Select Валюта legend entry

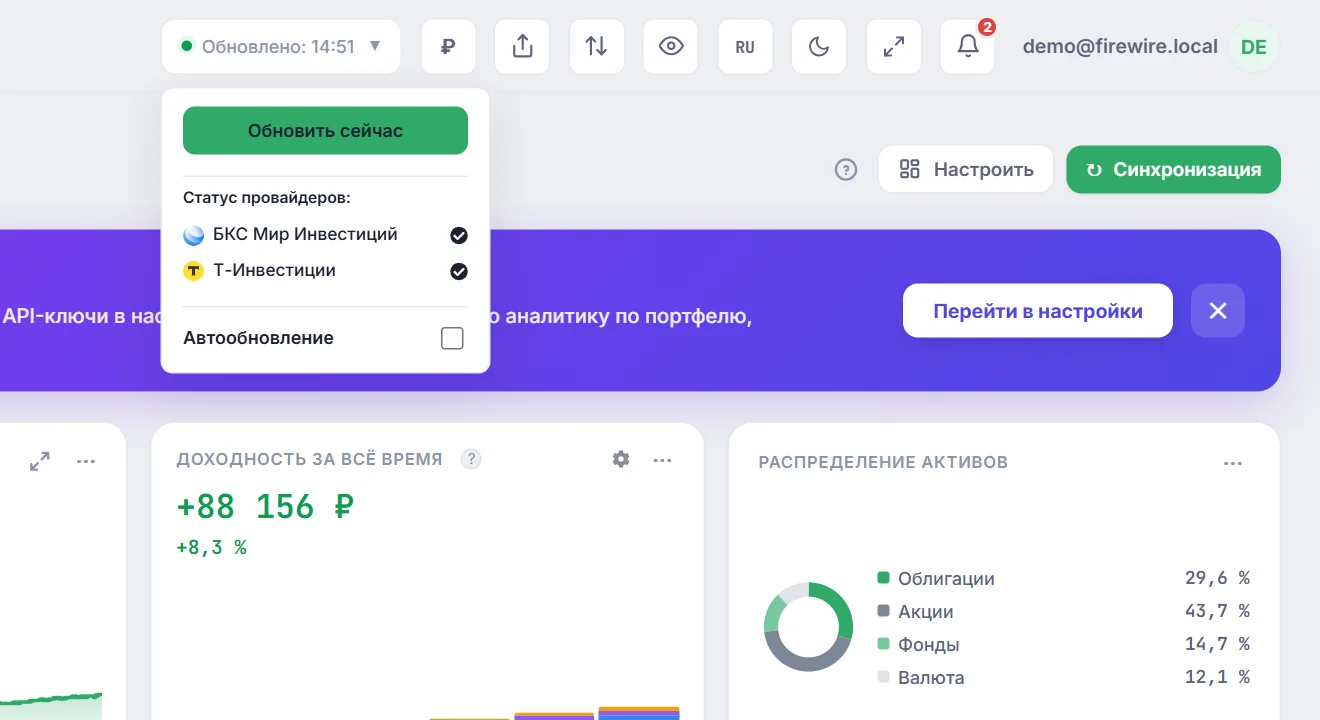click(921, 677)
